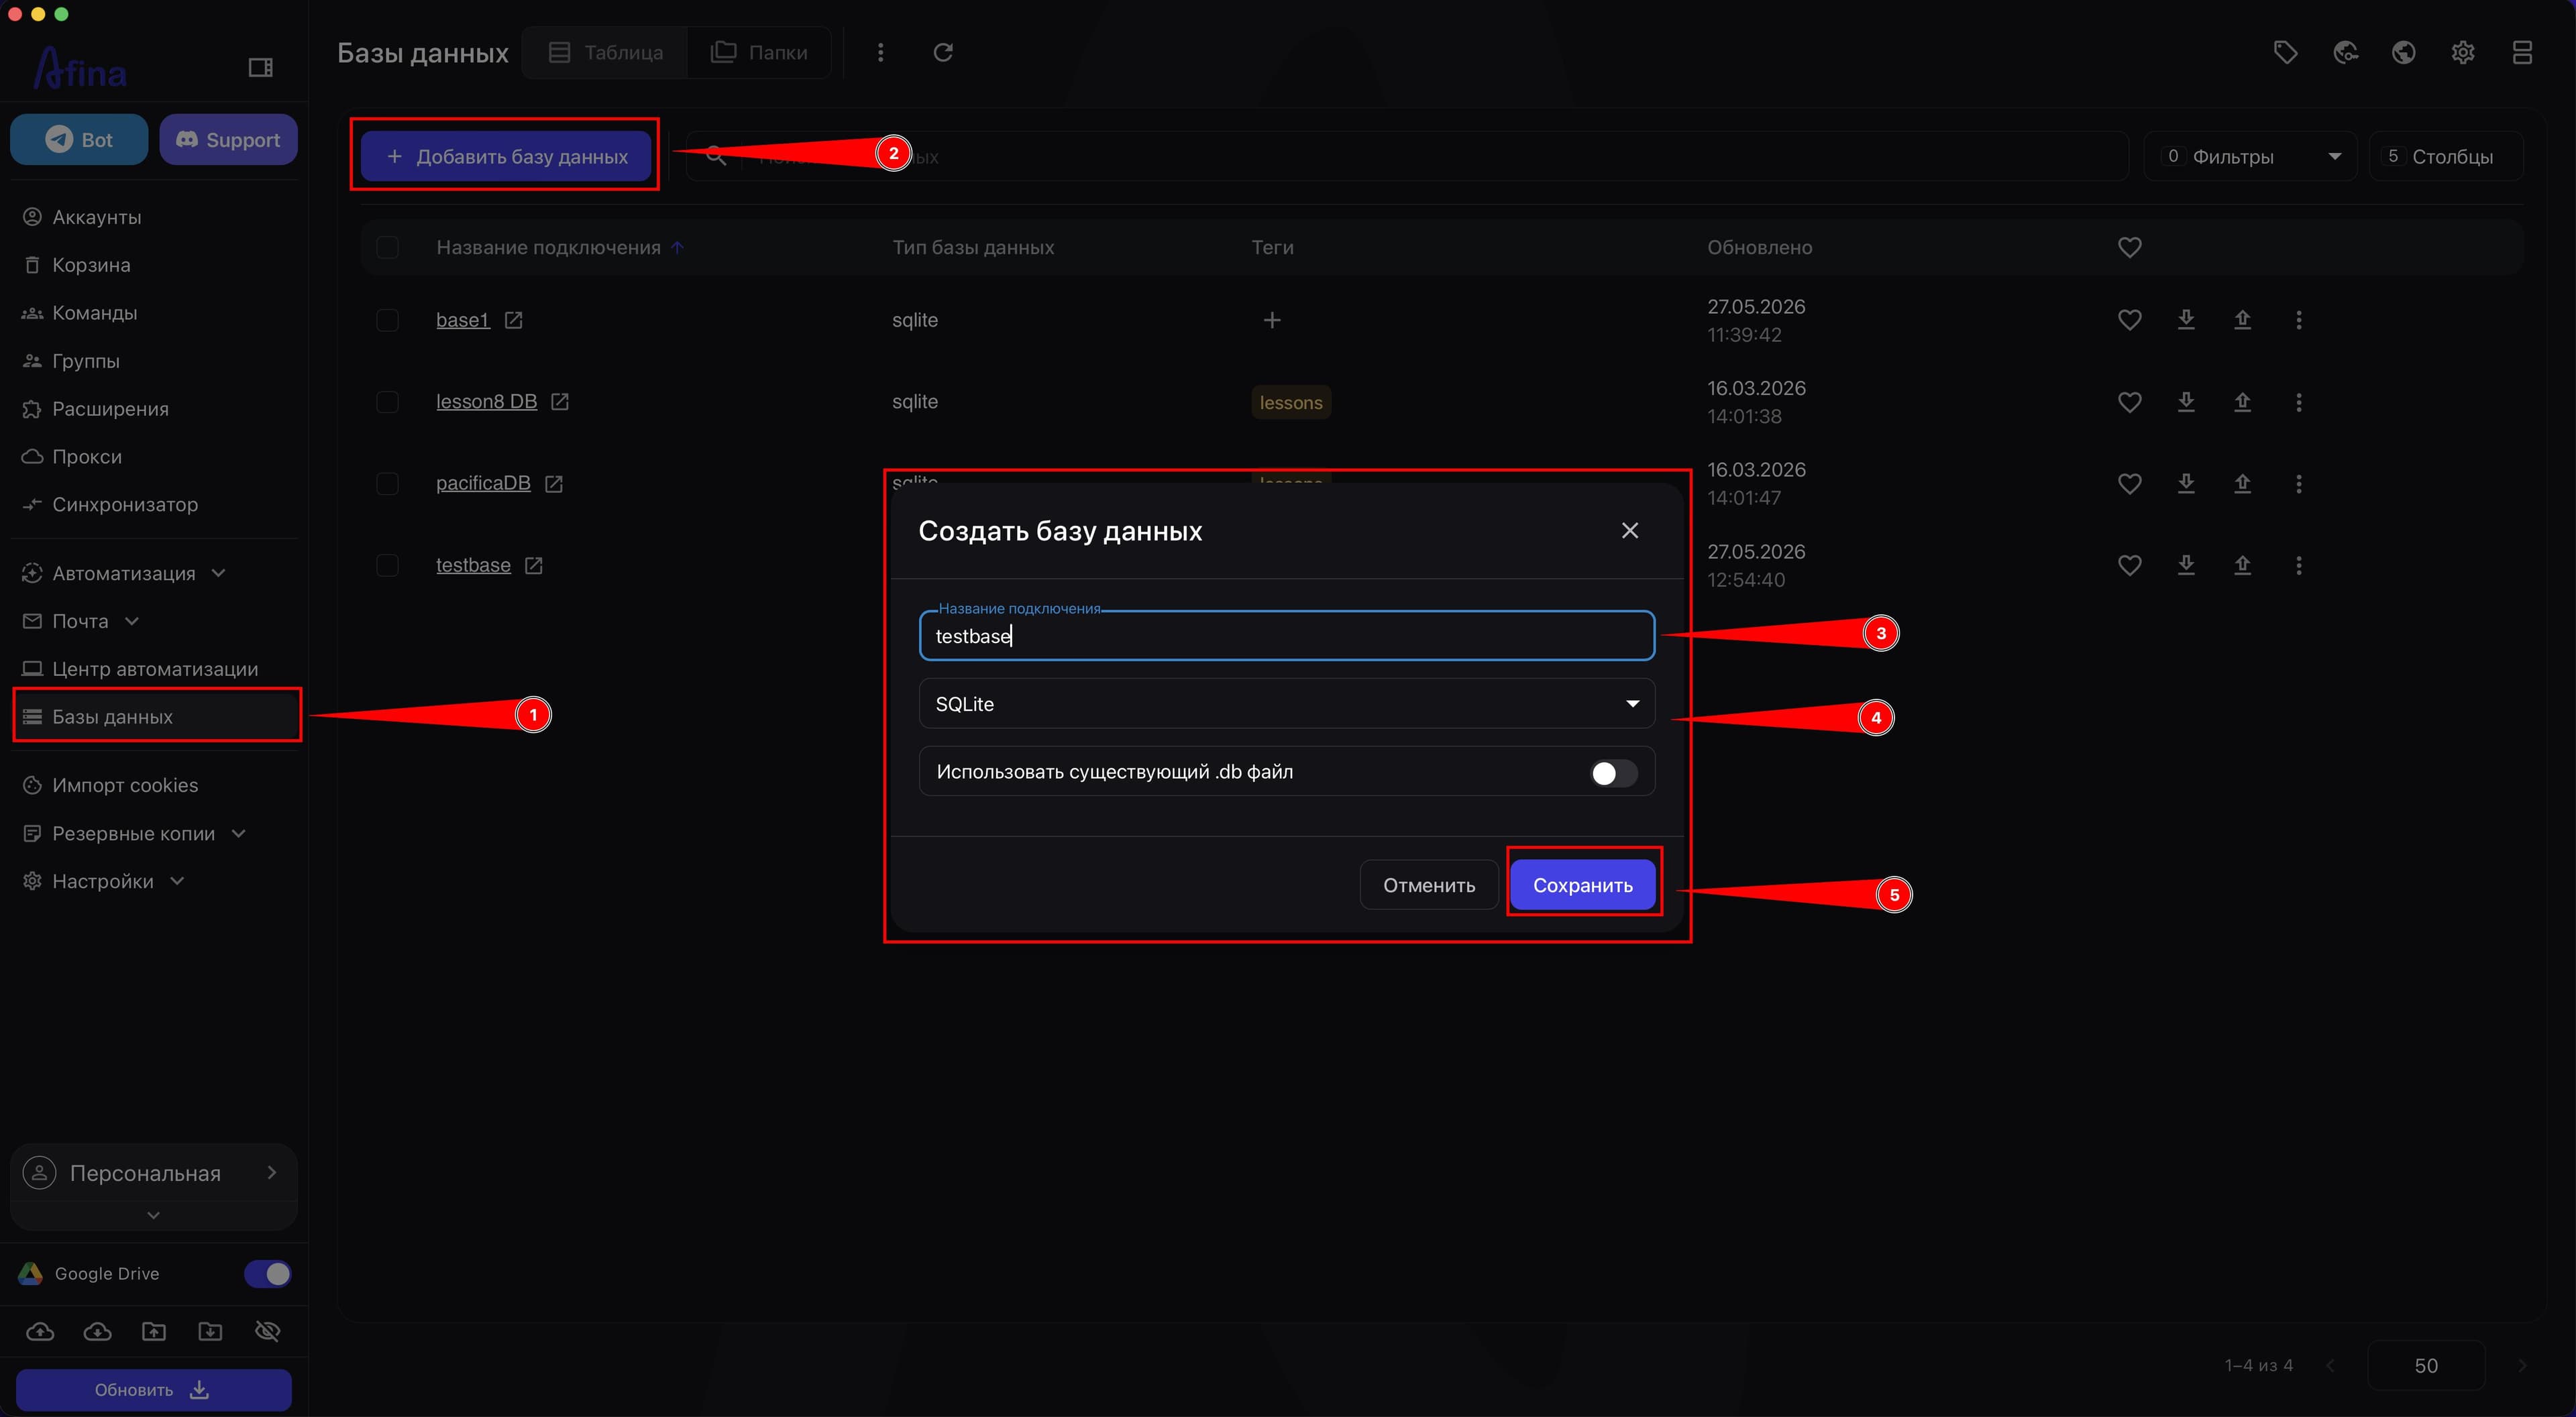Collapse the sidebar panel icon
The height and width of the screenshot is (1417, 2576).
260,67
